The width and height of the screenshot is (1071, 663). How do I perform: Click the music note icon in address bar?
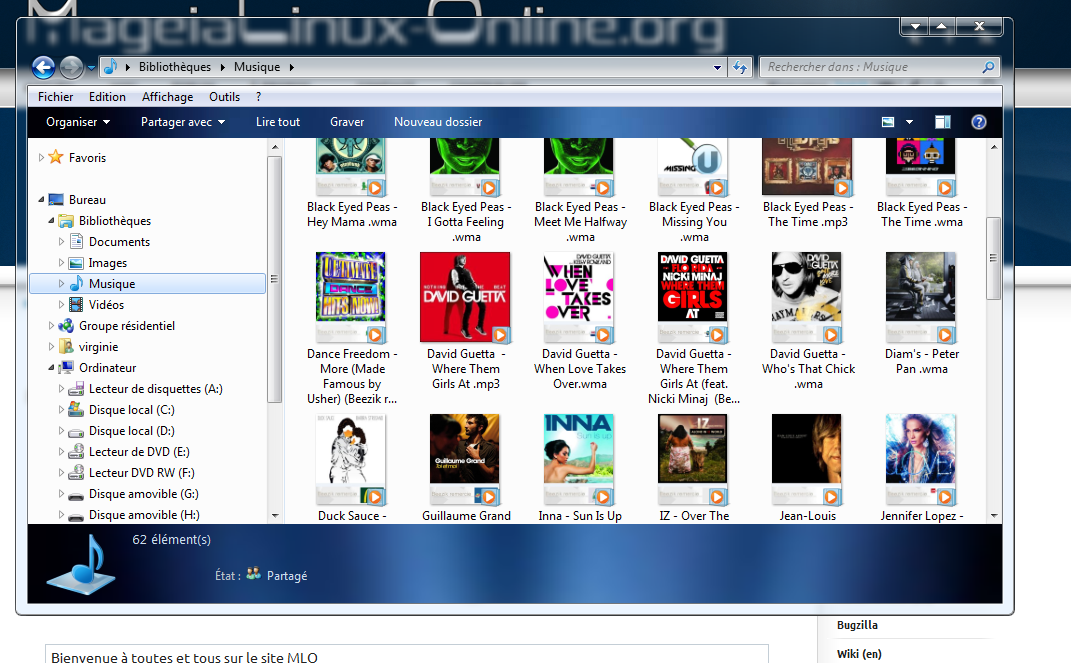click(111, 66)
